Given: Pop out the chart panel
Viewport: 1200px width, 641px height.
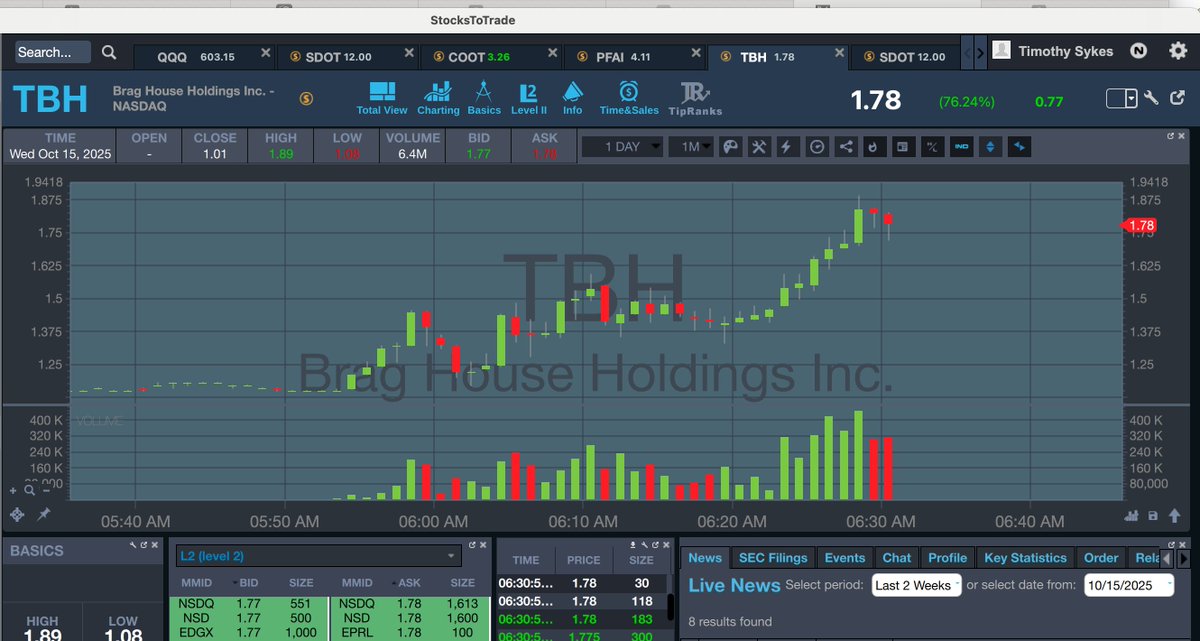Looking at the screenshot, I should click(x=1171, y=135).
